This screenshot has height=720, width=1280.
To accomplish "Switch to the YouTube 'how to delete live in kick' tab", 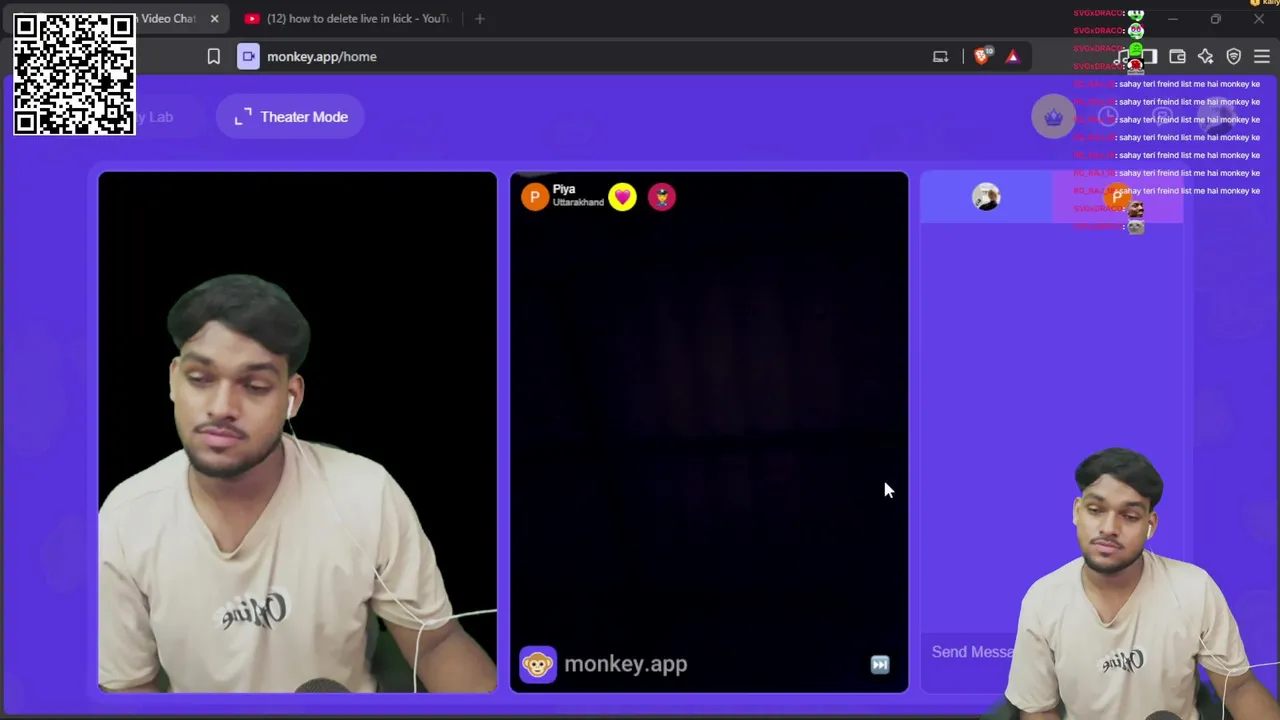I will (x=348, y=19).
